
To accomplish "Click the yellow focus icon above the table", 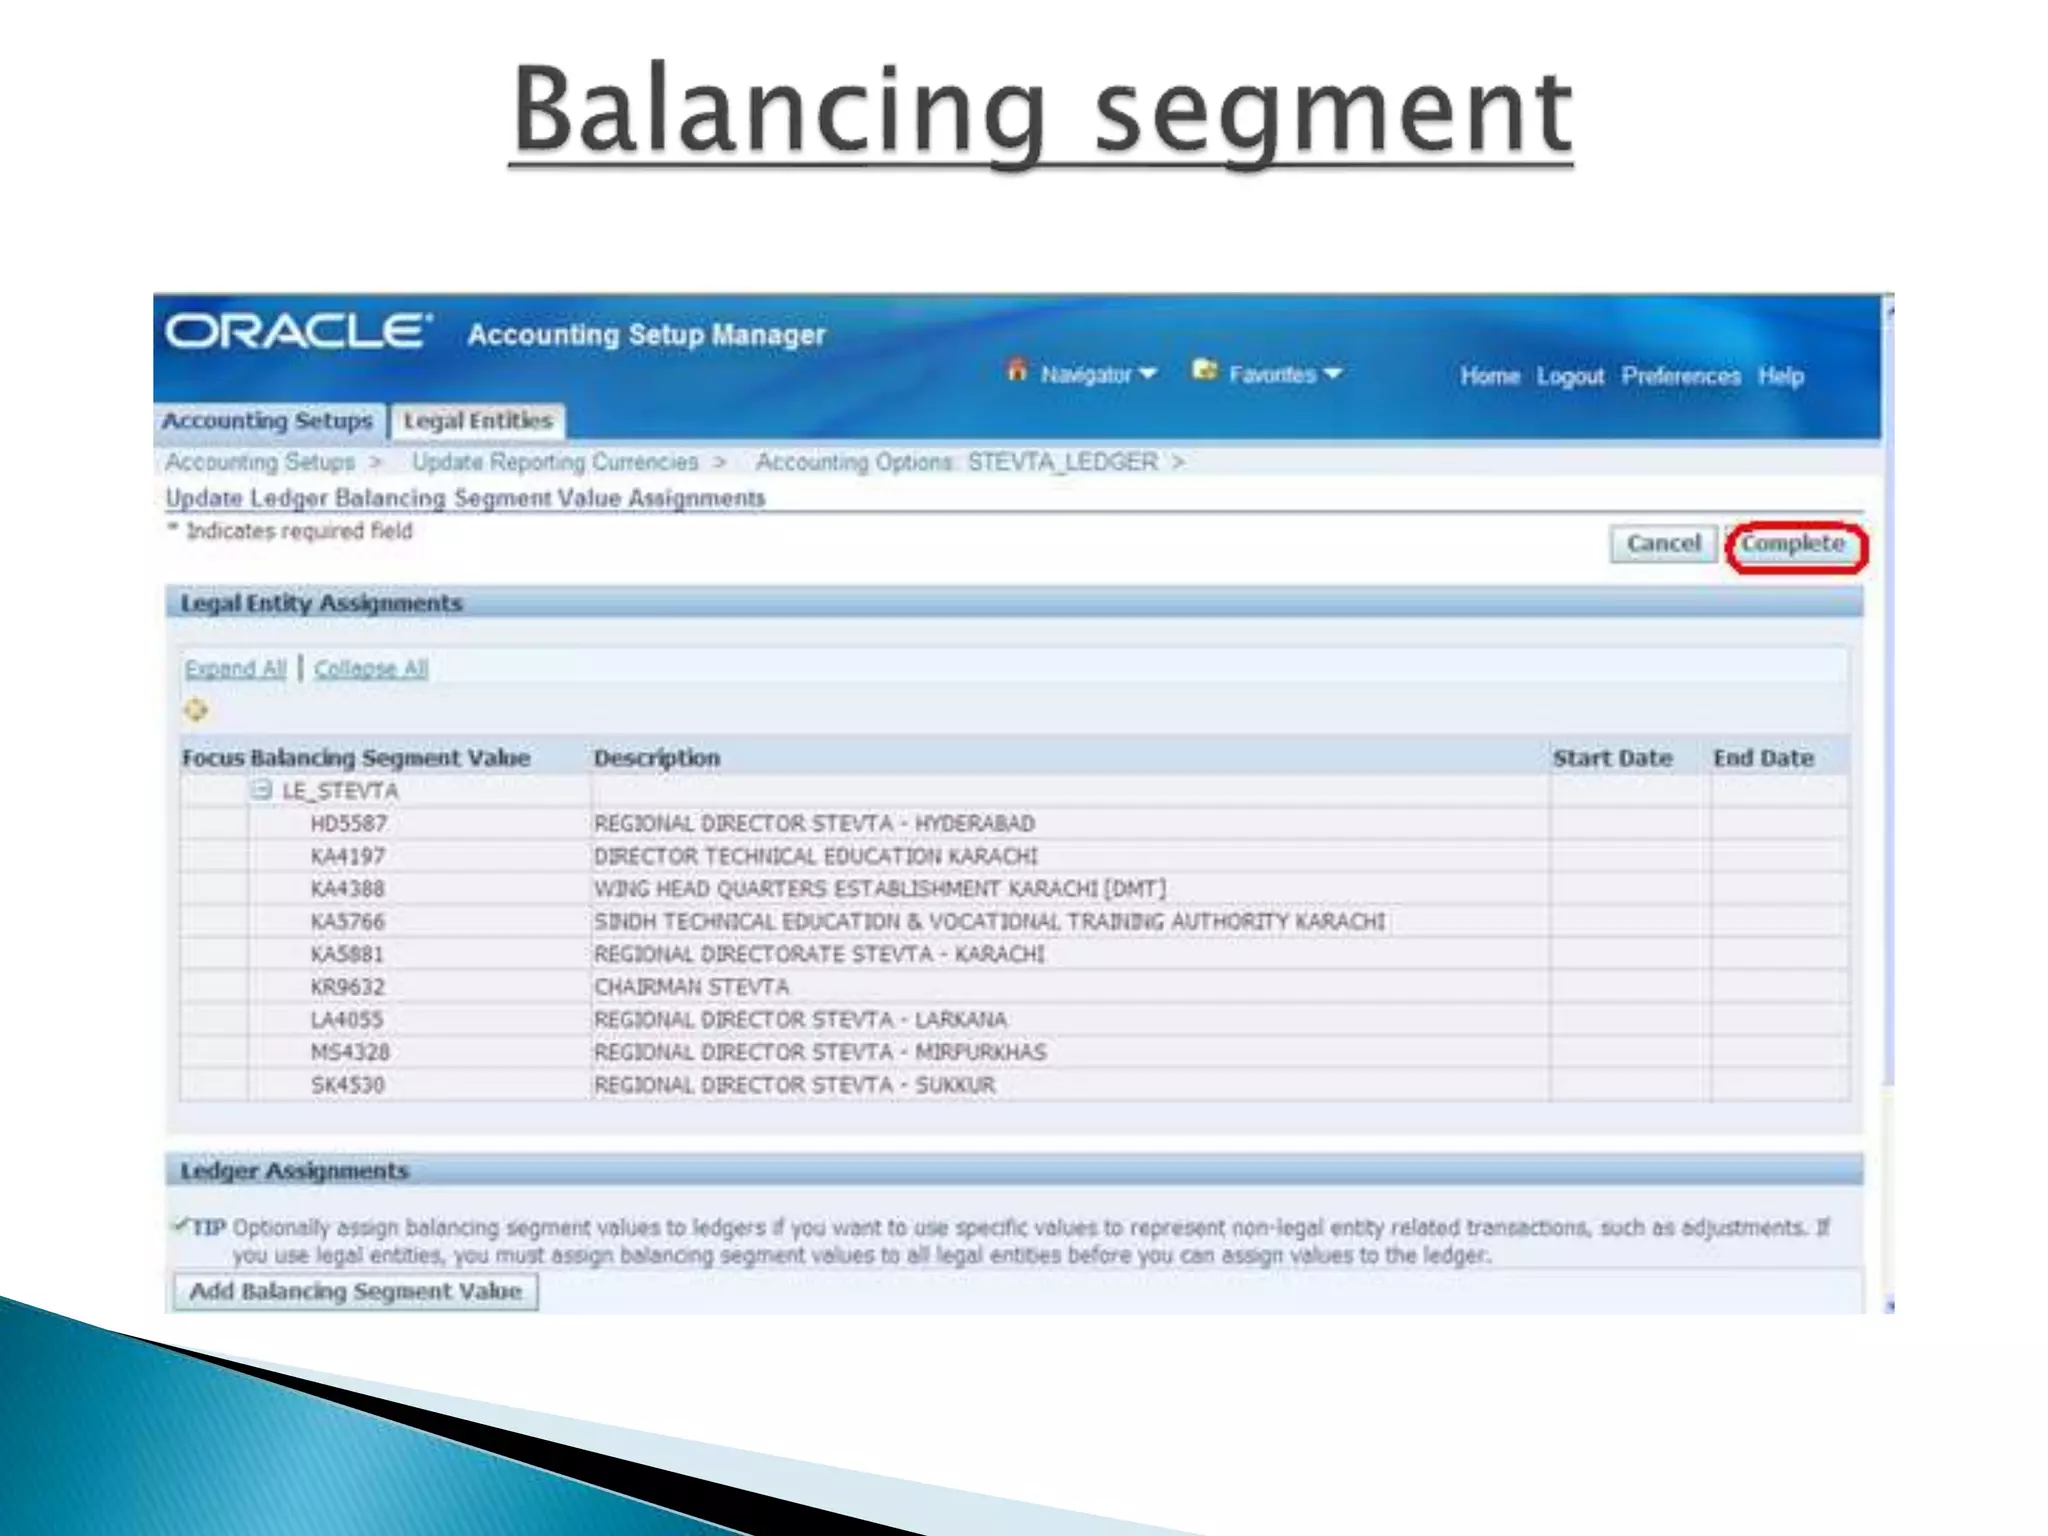I will pos(196,710).
